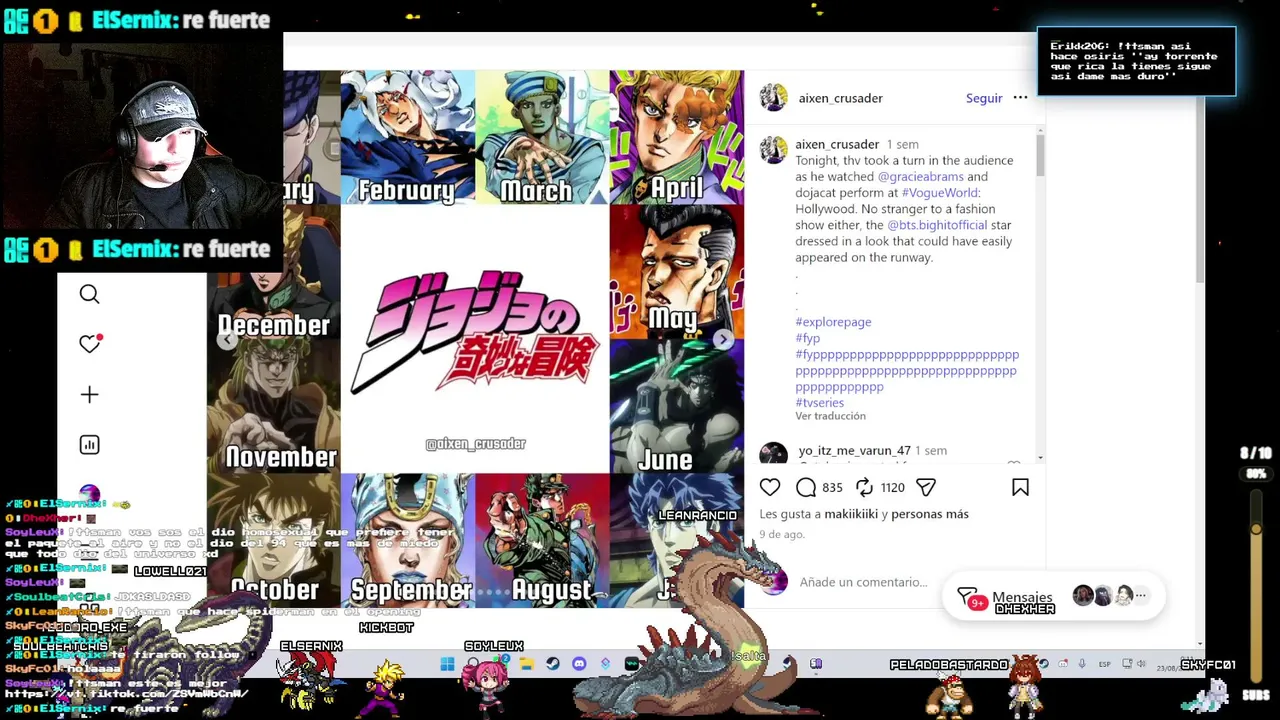Click the '9 de ago.' post date
The height and width of the screenshot is (720, 1280).
781,535
